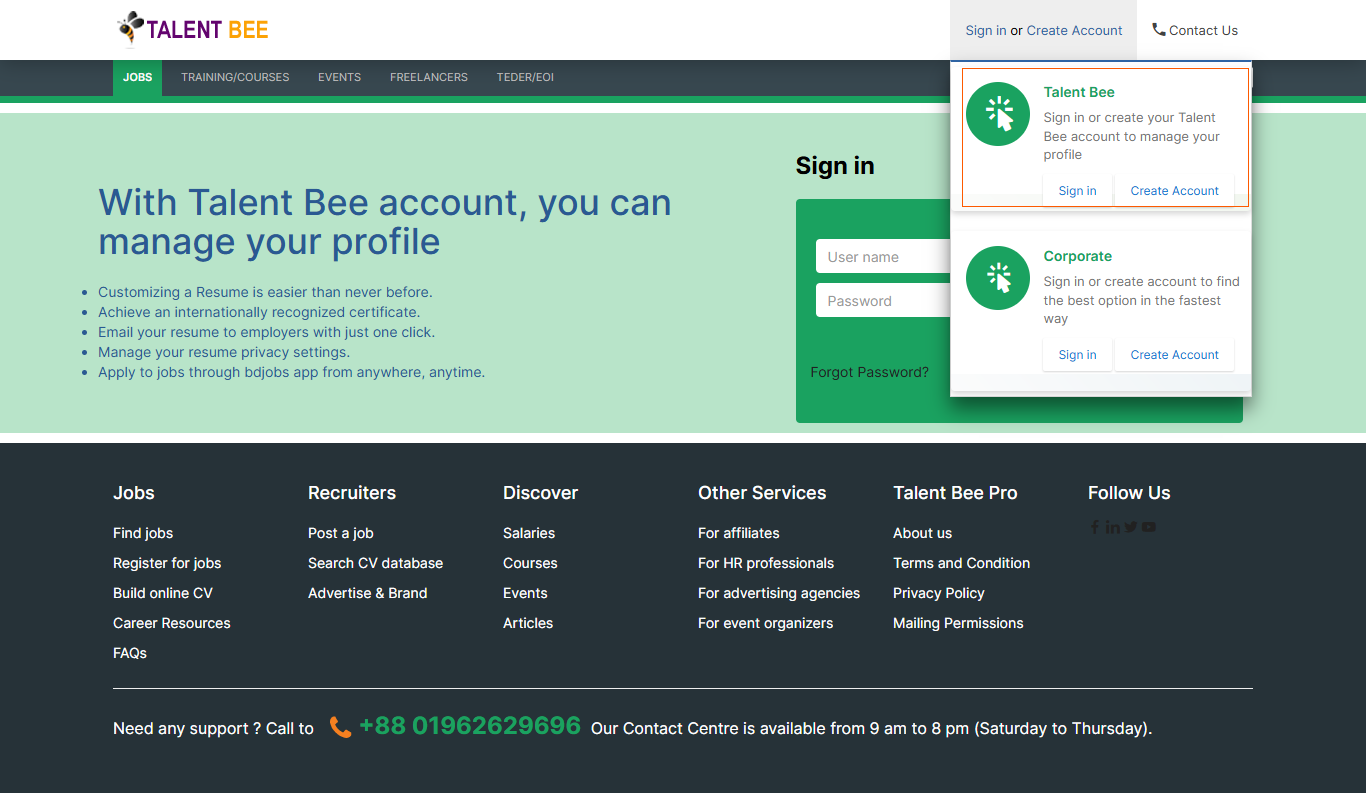
Task: Click the orange phone icon in footer
Action: [340, 728]
